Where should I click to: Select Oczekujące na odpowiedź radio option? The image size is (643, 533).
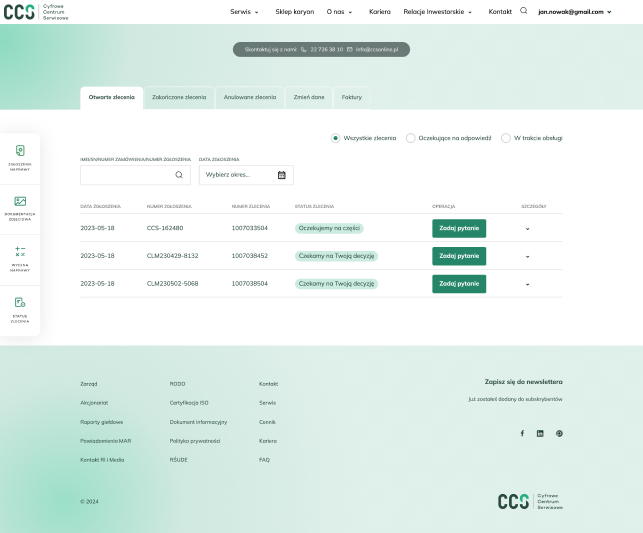pos(411,138)
